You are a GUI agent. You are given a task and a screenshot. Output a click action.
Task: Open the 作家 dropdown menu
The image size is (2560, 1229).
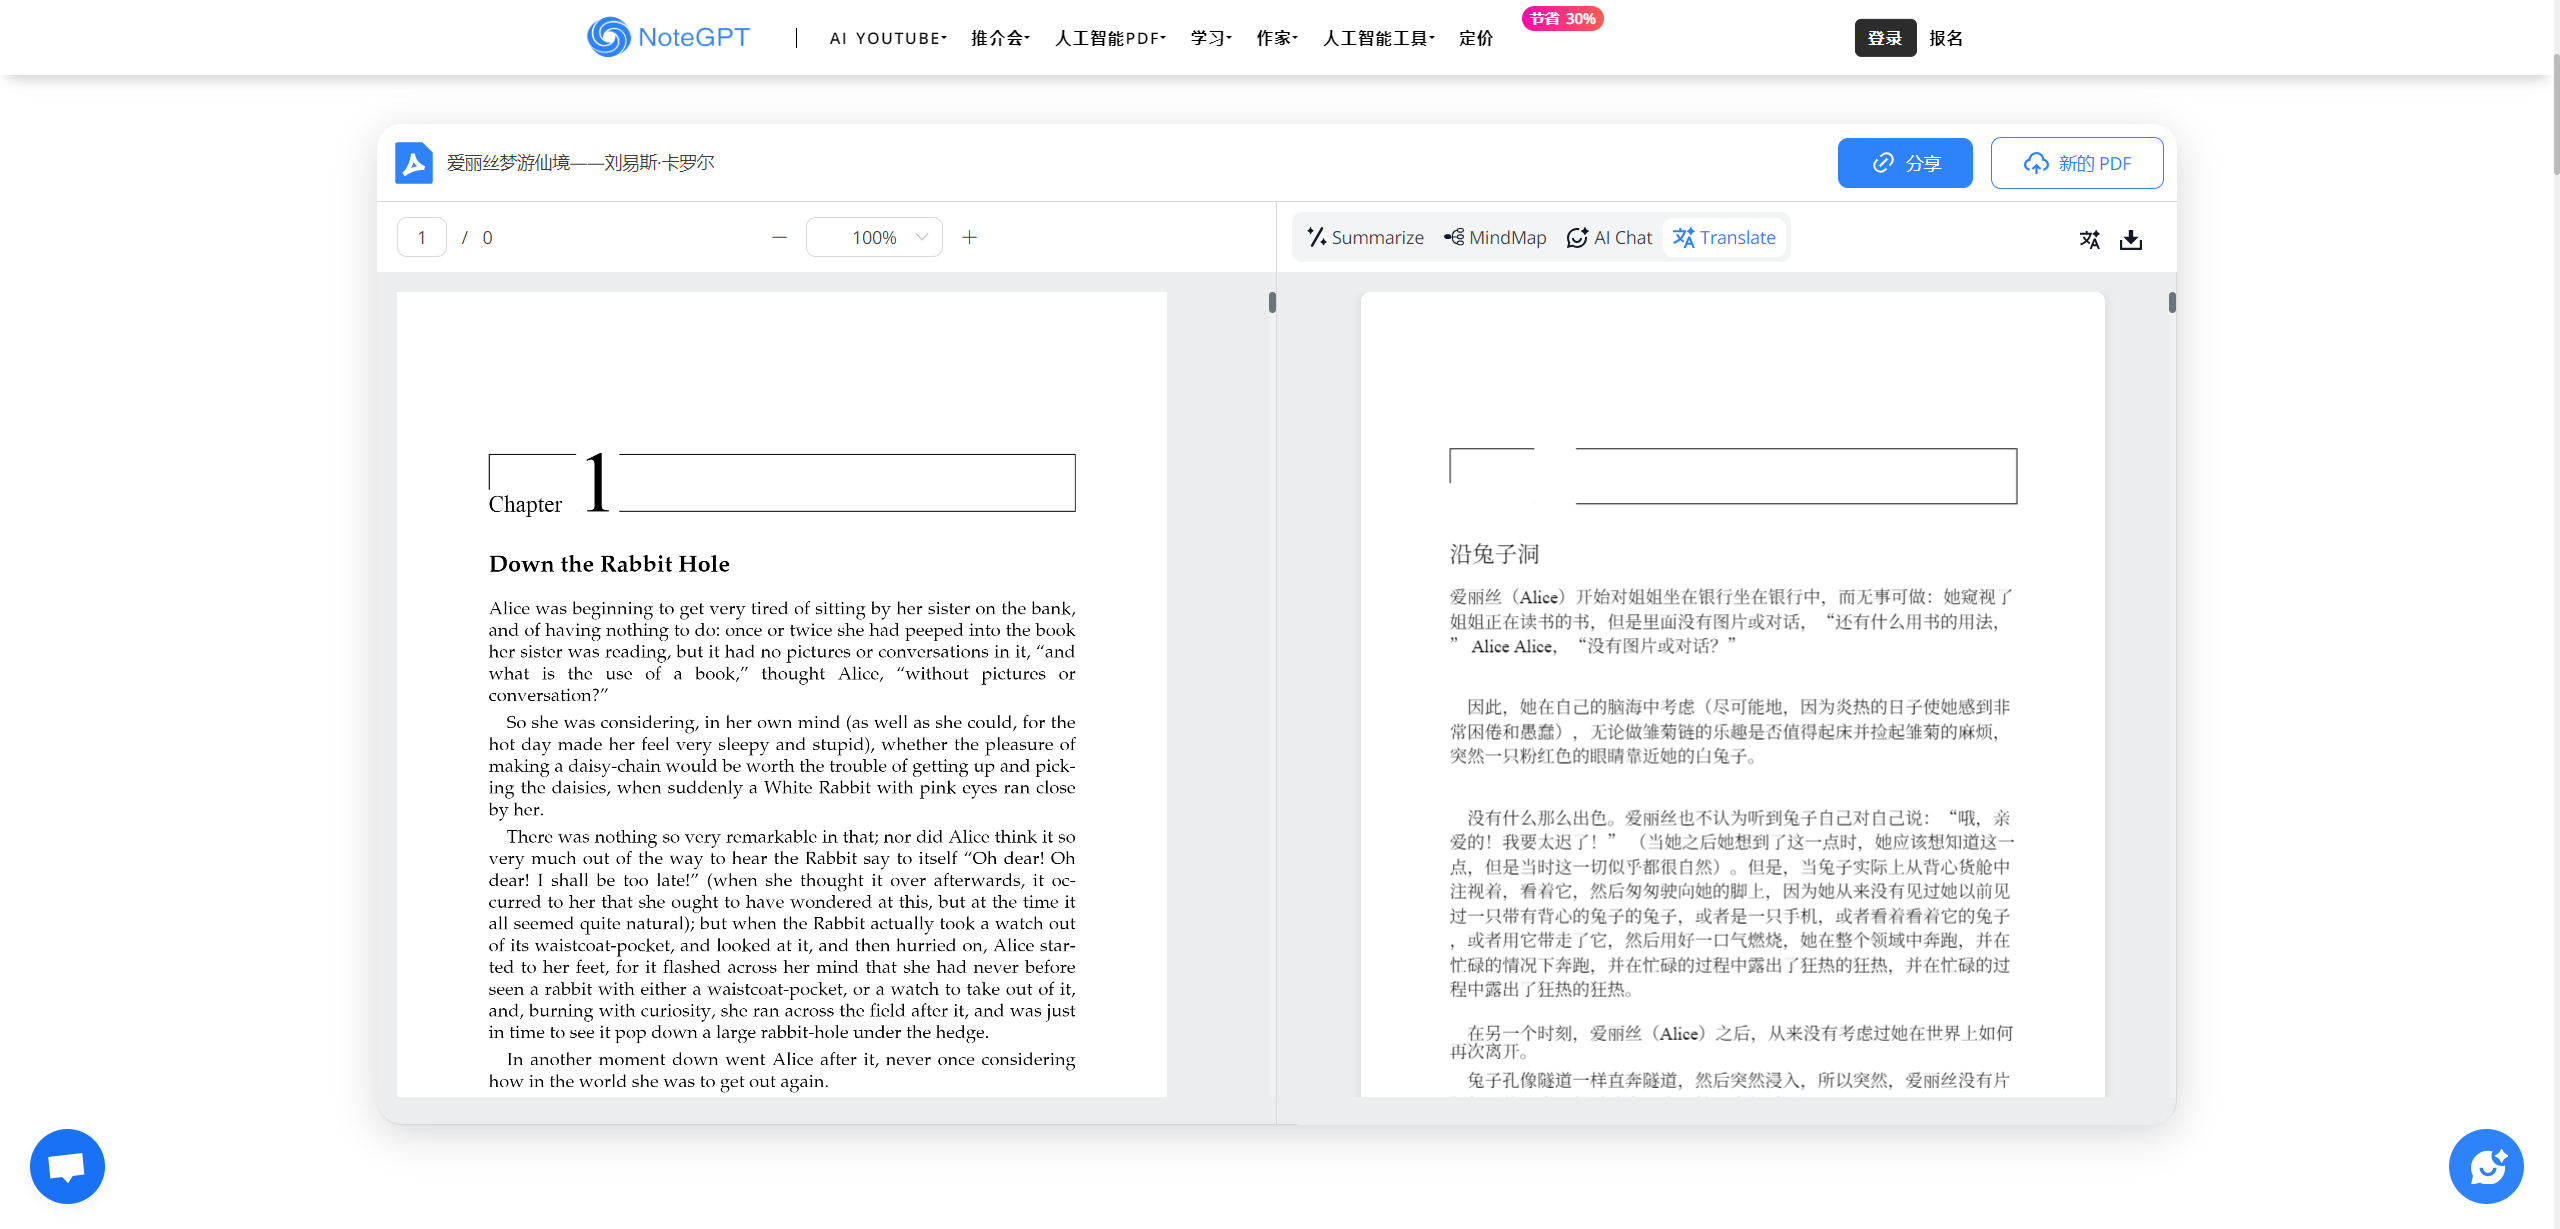[1277, 38]
